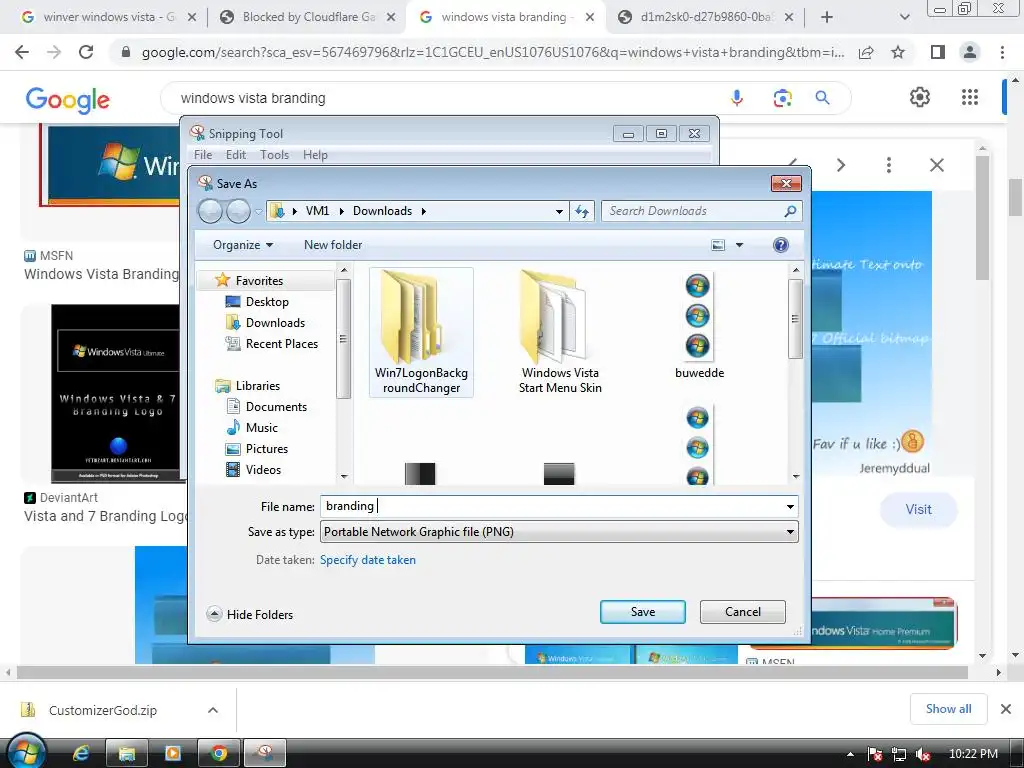The image size is (1024, 768).
Task: Create a New folder in Downloads
Action: (333, 245)
